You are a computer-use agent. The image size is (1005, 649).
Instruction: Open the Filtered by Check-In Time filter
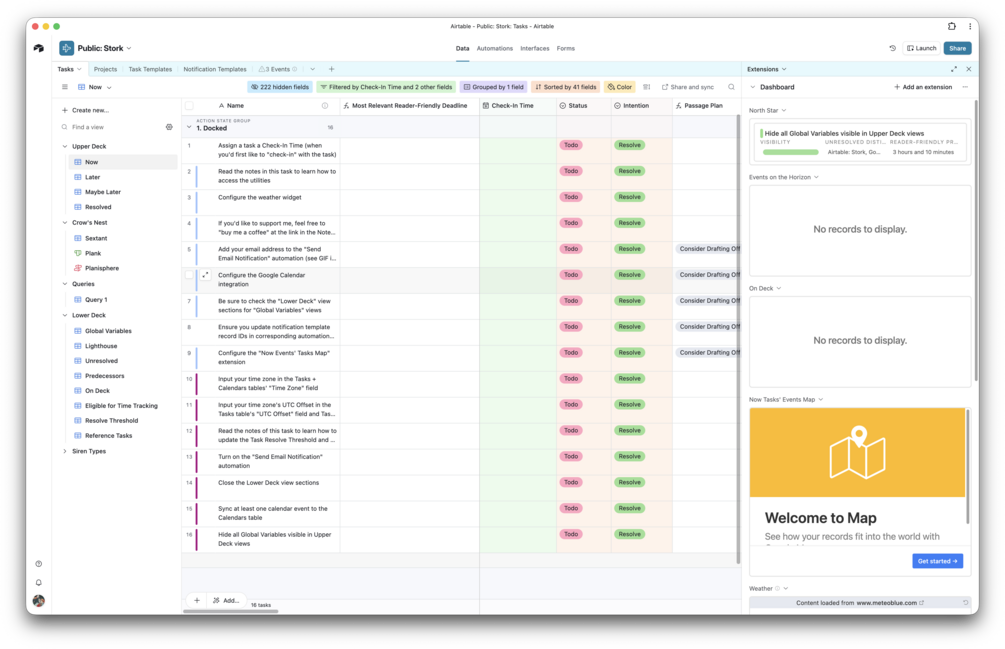pos(386,87)
